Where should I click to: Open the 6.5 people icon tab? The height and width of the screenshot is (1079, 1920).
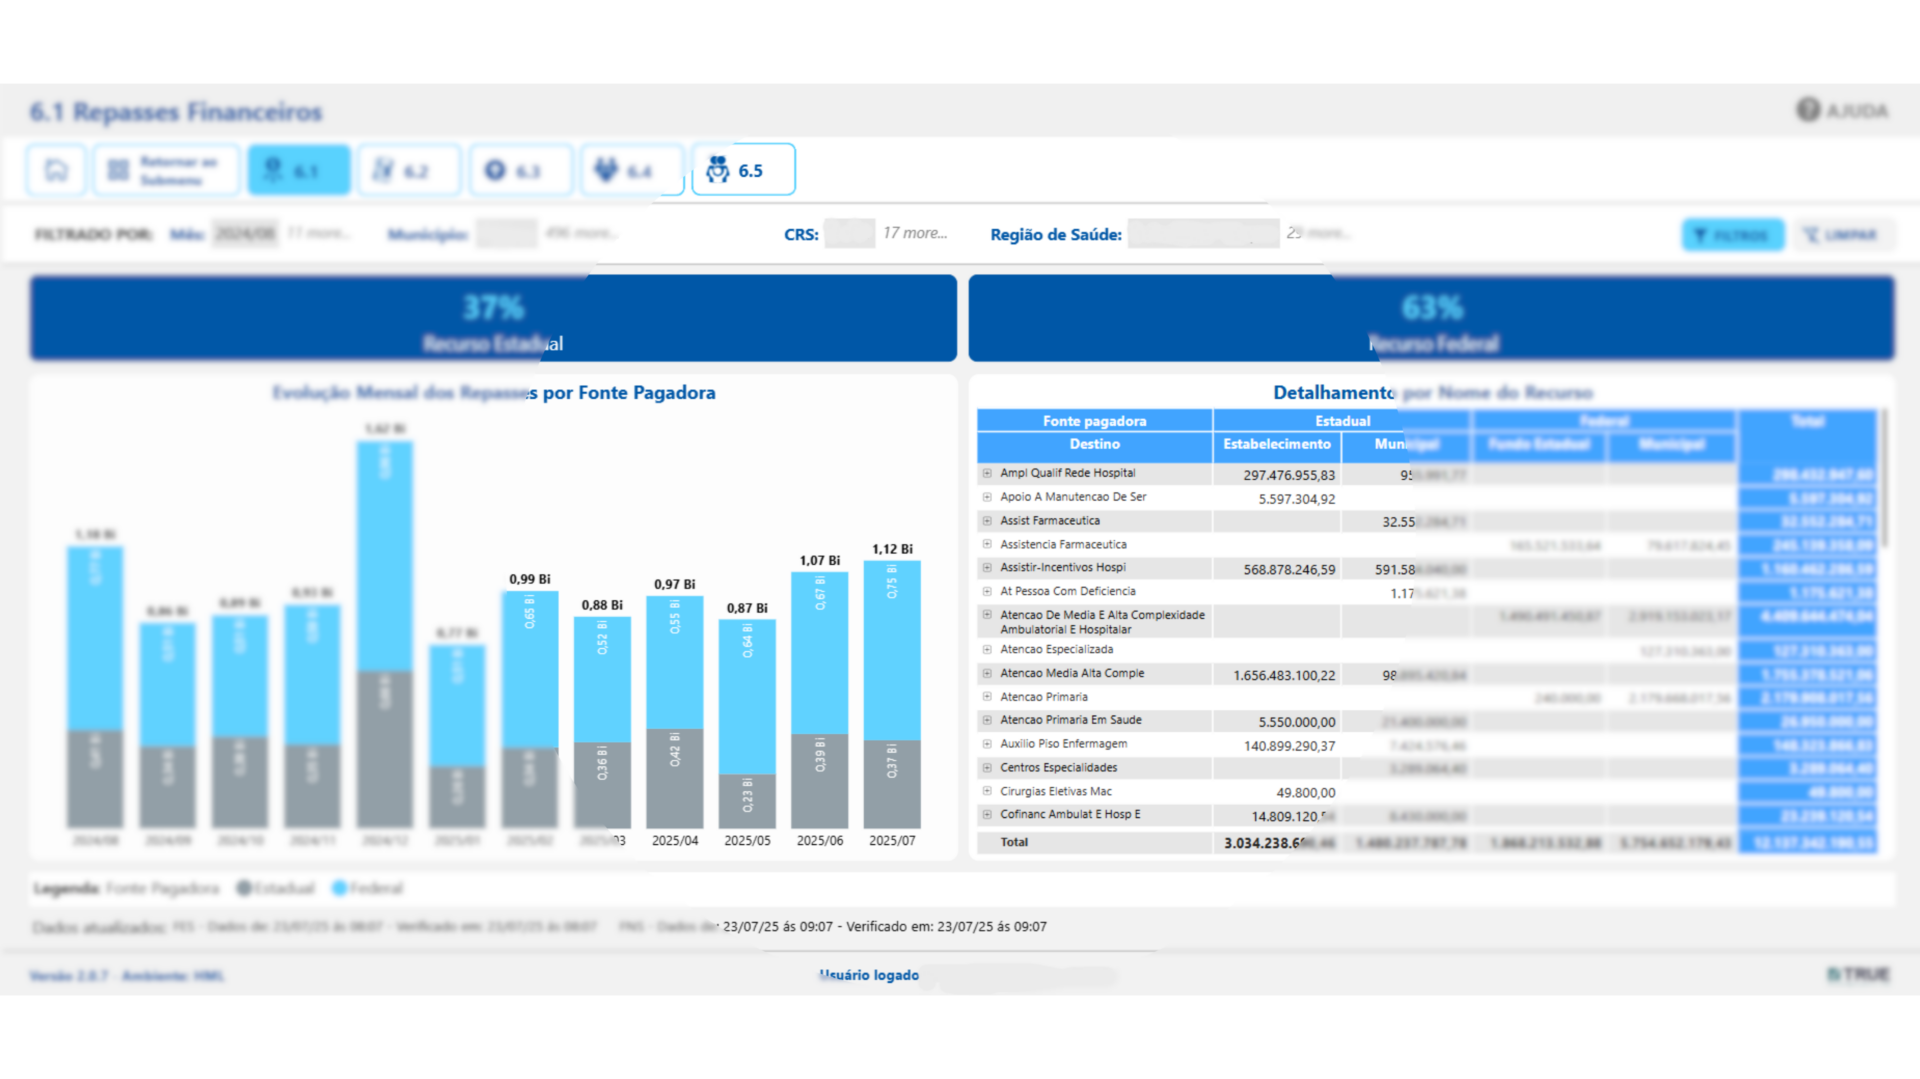[x=718, y=170]
